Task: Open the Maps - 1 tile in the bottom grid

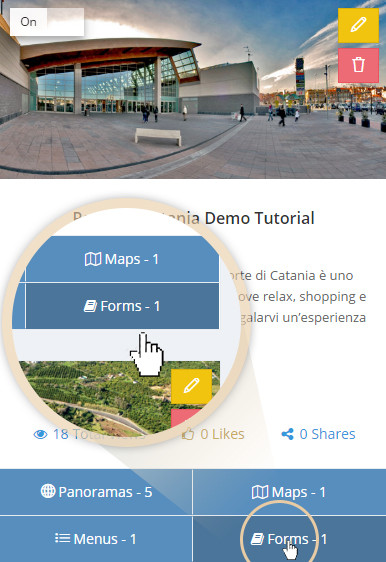Action: pos(290,492)
